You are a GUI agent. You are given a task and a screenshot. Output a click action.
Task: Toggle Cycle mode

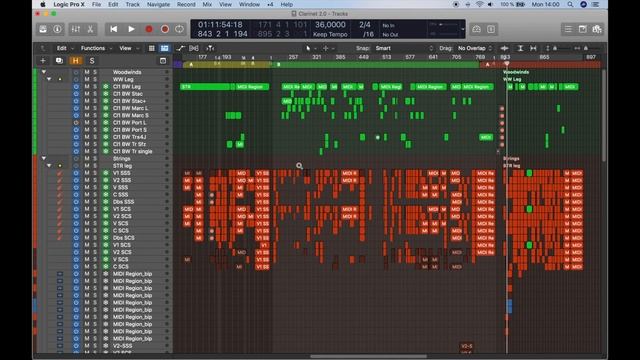pos(179,29)
